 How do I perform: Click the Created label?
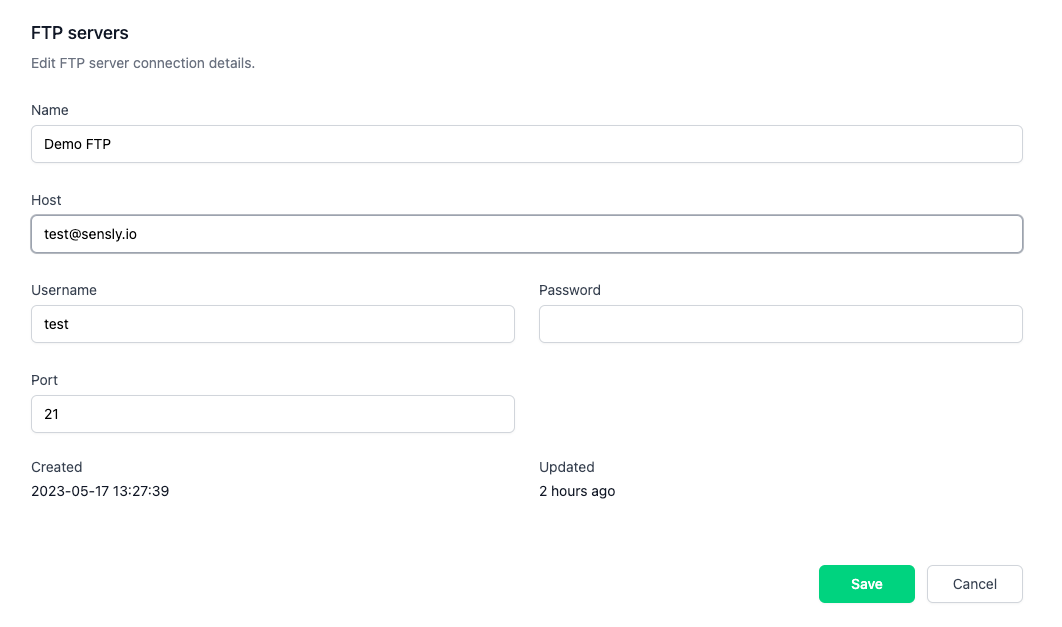57,467
